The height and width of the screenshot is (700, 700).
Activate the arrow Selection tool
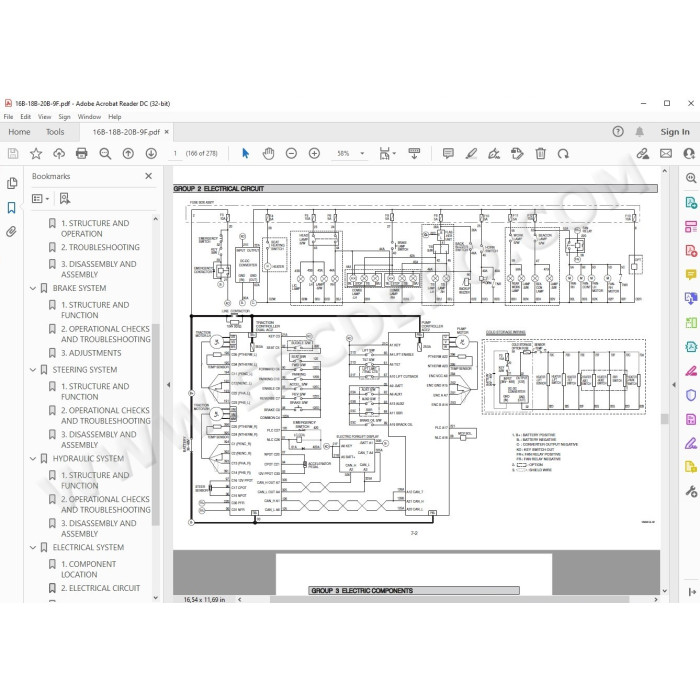tap(245, 154)
